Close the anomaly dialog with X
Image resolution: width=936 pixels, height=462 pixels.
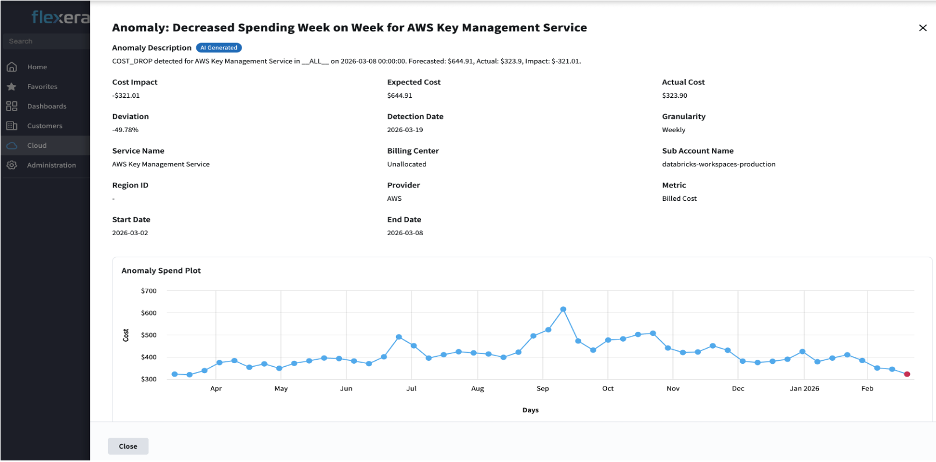click(x=923, y=27)
